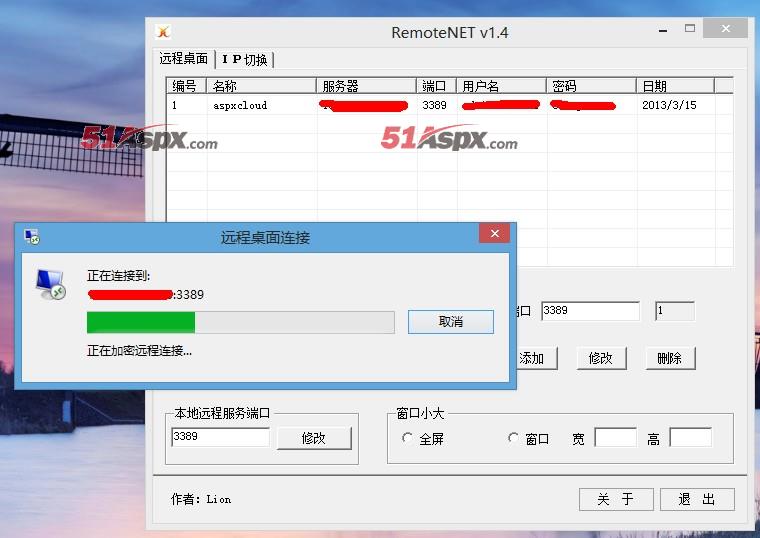Click the Remote Desktop Connection dialog title icon
Viewport: 760px width, 538px height.
coord(32,237)
